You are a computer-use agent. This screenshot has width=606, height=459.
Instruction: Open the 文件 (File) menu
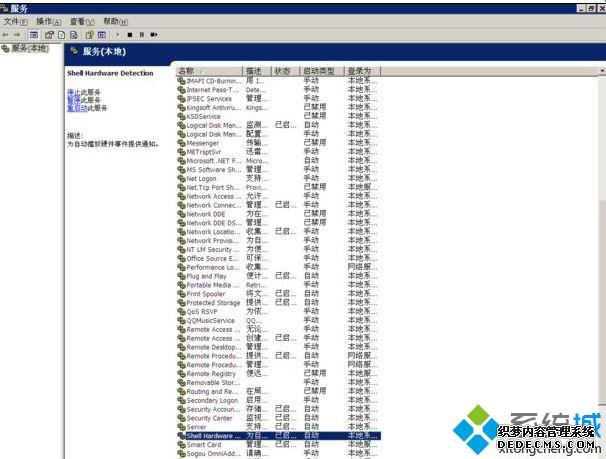pos(15,22)
